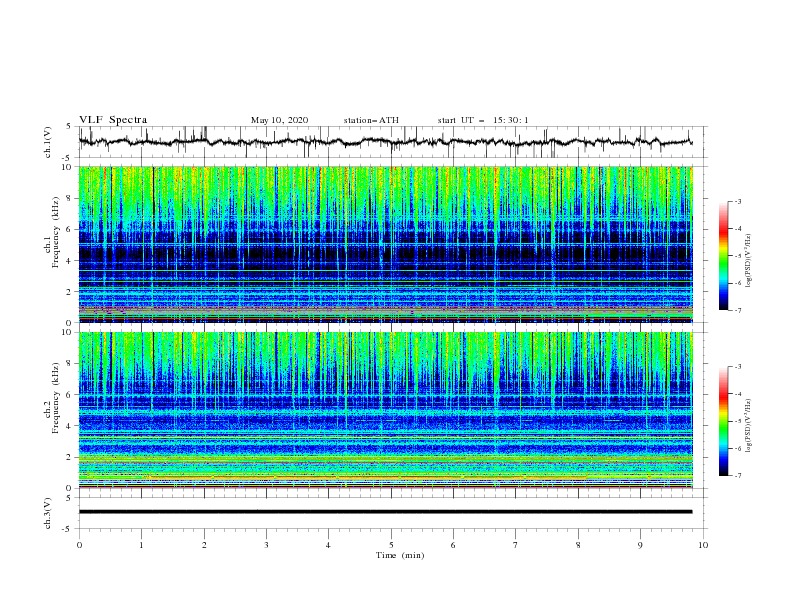The image size is (792, 612).
Task: Click the ch.1 voltage waveform trace
Action: [386, 142]
